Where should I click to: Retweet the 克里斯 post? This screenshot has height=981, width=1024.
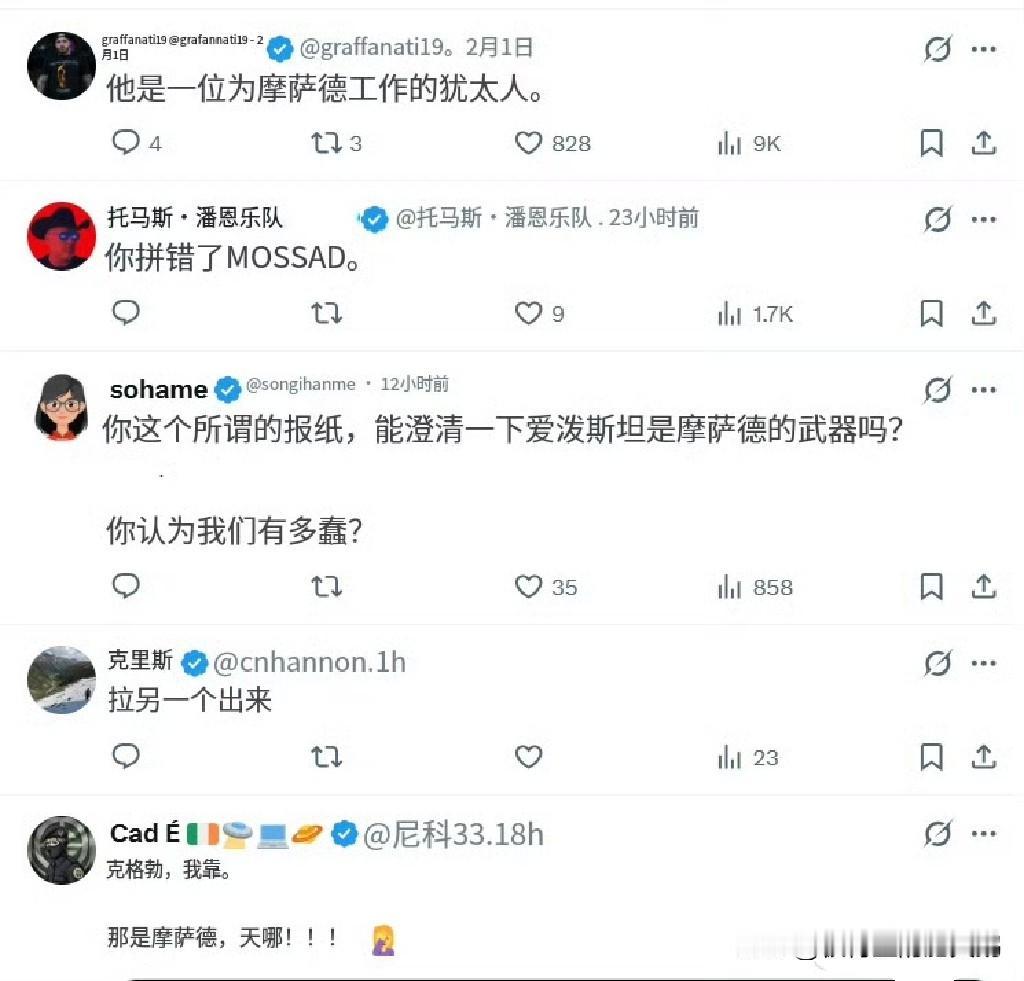[326, 757]
